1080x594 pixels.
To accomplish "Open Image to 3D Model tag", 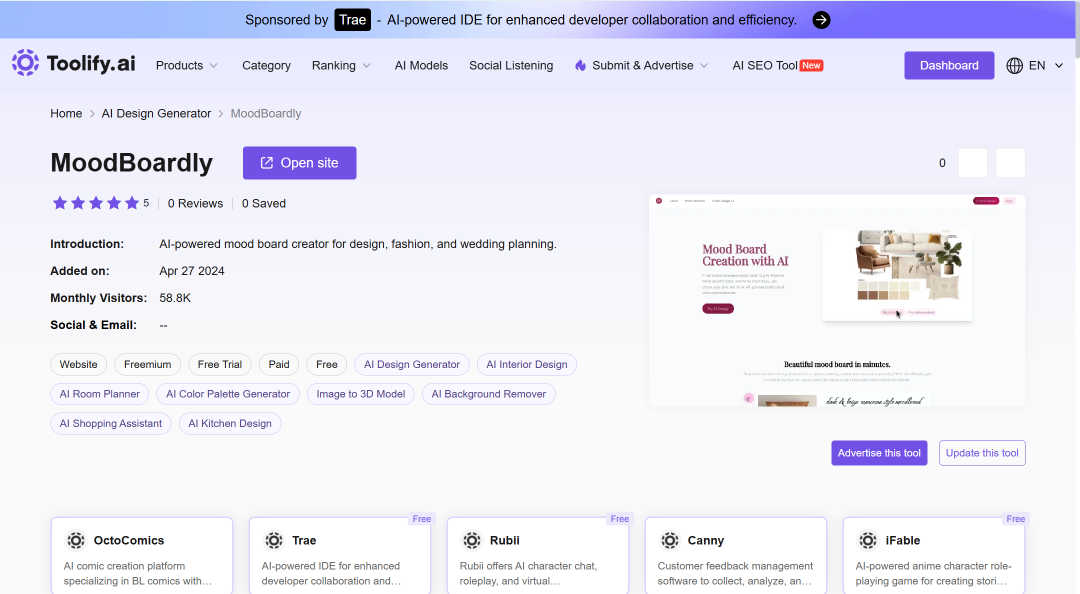I will [361, 394].
